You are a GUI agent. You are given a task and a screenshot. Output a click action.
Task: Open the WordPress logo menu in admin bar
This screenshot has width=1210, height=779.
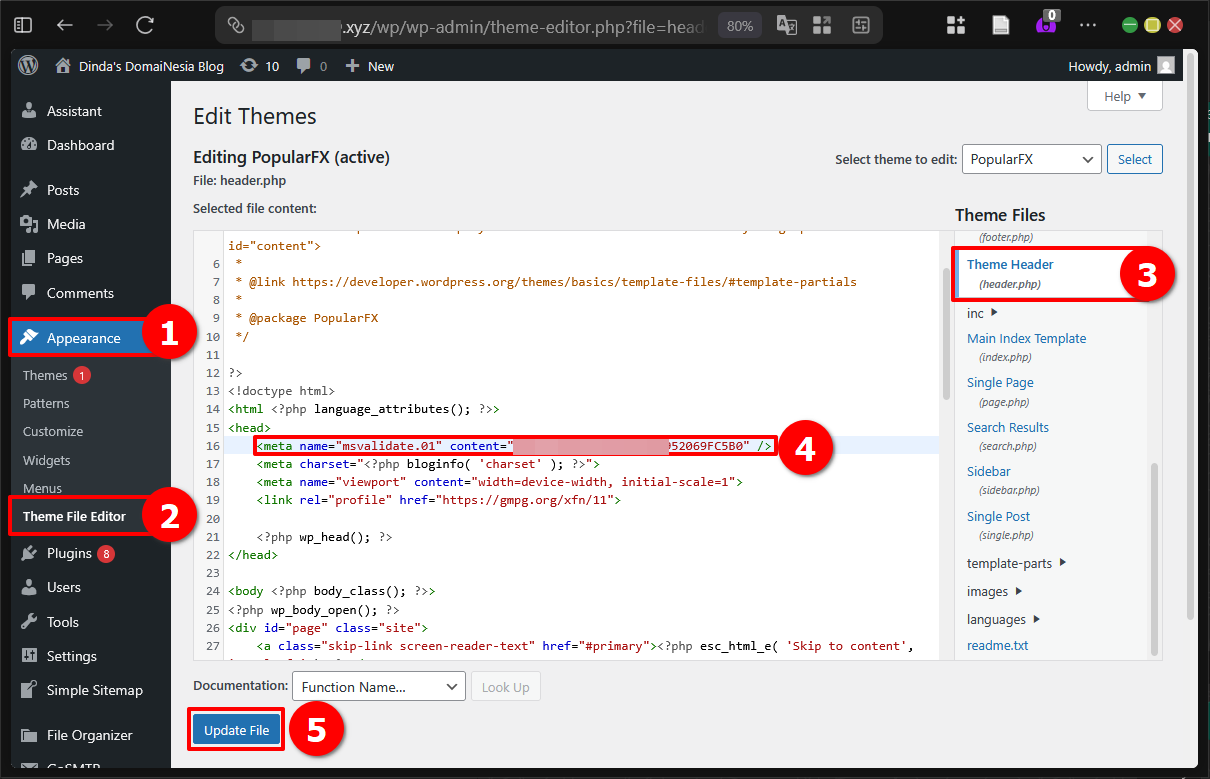pyautogui.click(x=27, y=66)
